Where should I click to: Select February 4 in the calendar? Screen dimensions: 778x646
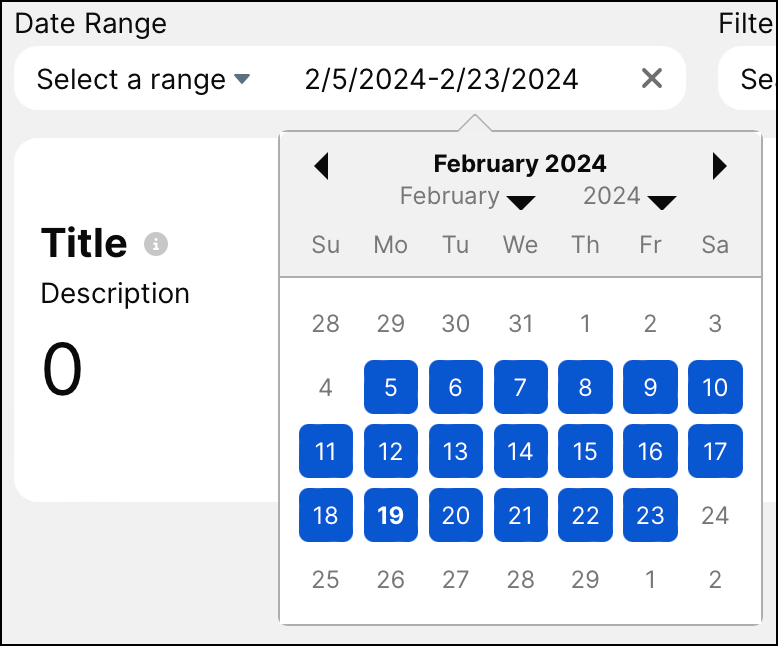click(326, 387)
